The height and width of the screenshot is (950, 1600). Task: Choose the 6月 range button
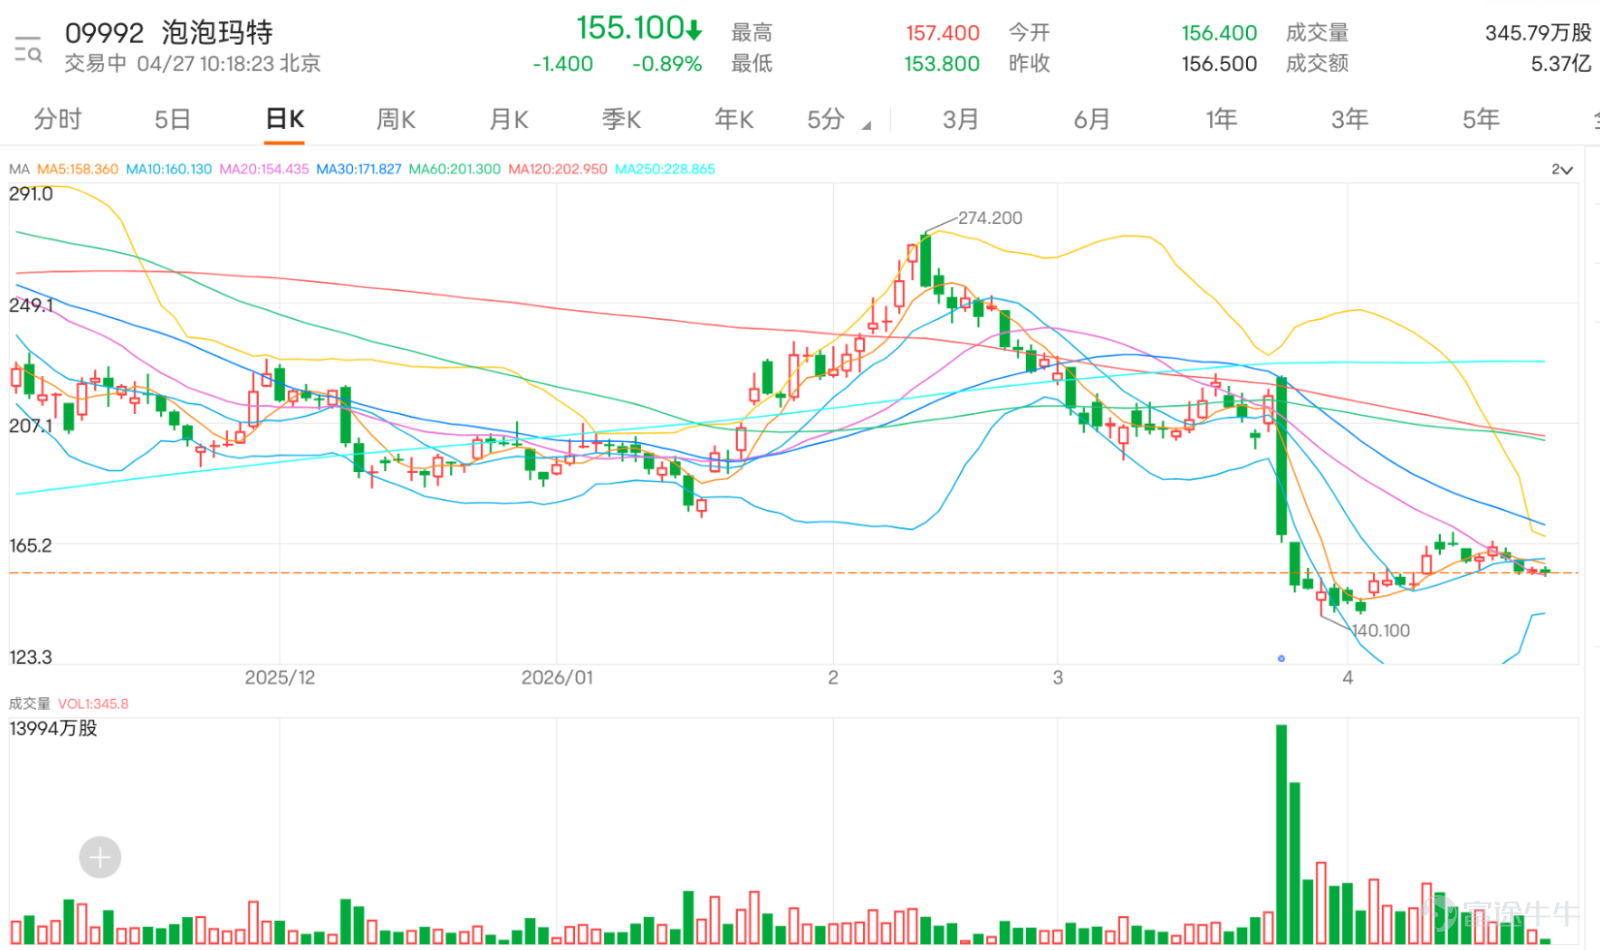tap(1091, 119)
